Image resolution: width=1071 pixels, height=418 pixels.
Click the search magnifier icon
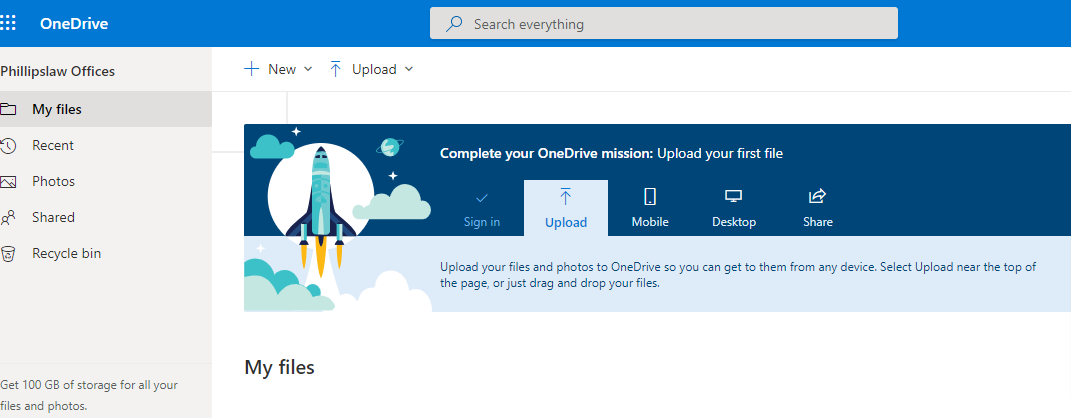[454, 24]
